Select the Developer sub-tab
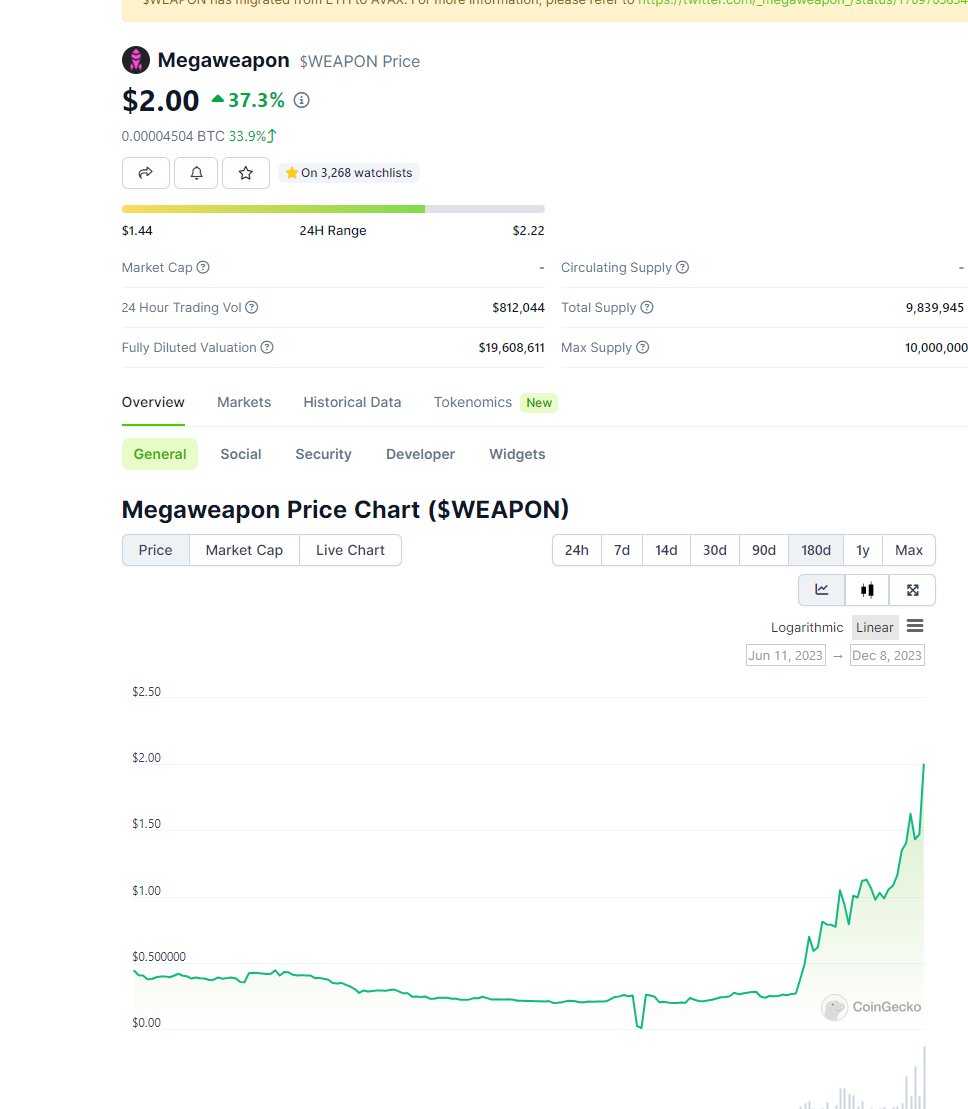Viewport: 968px width, 1109px height. click(420, 454)
